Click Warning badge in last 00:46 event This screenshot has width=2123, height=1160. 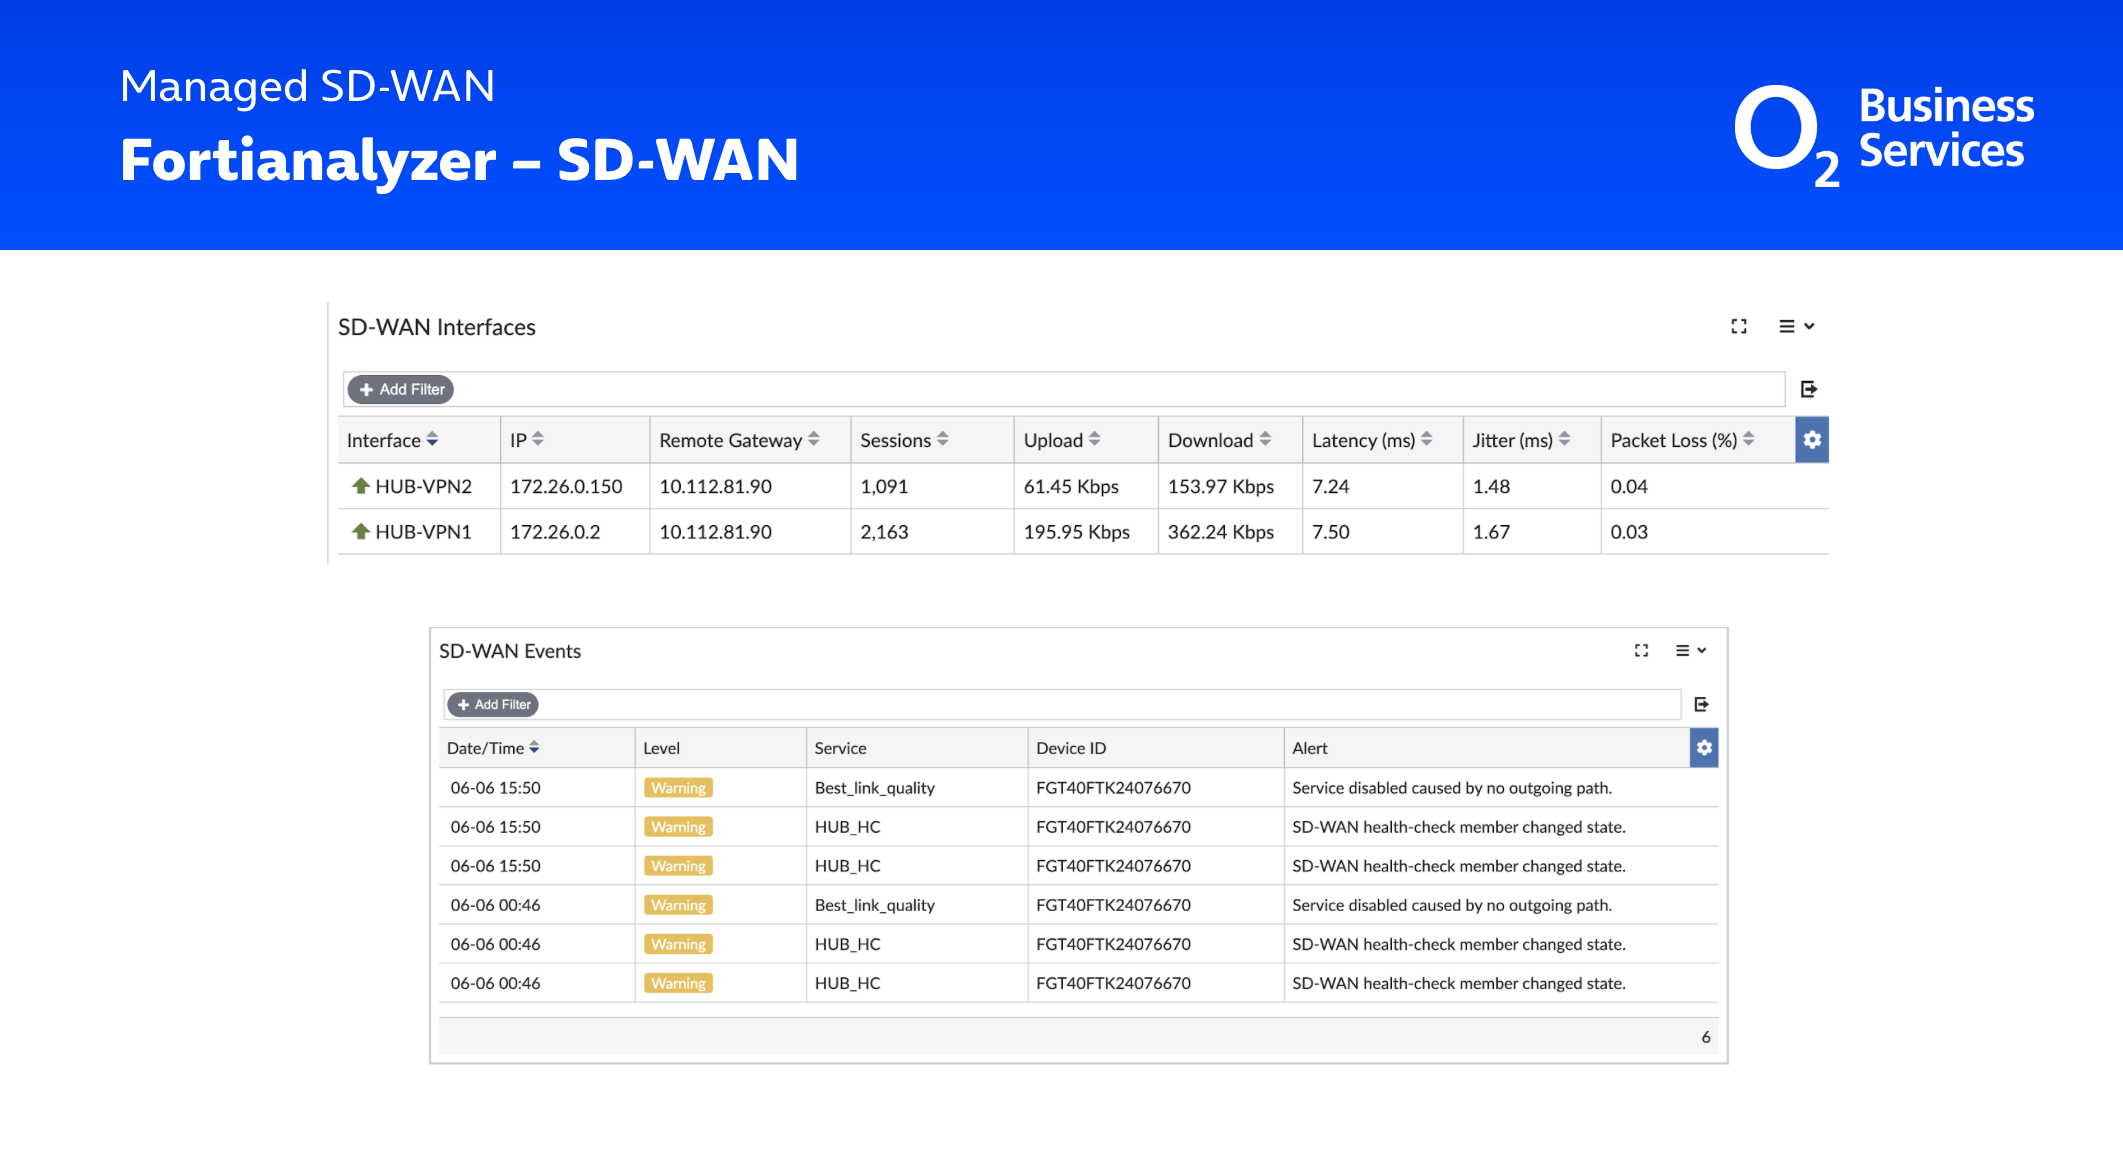coord(678,983)
